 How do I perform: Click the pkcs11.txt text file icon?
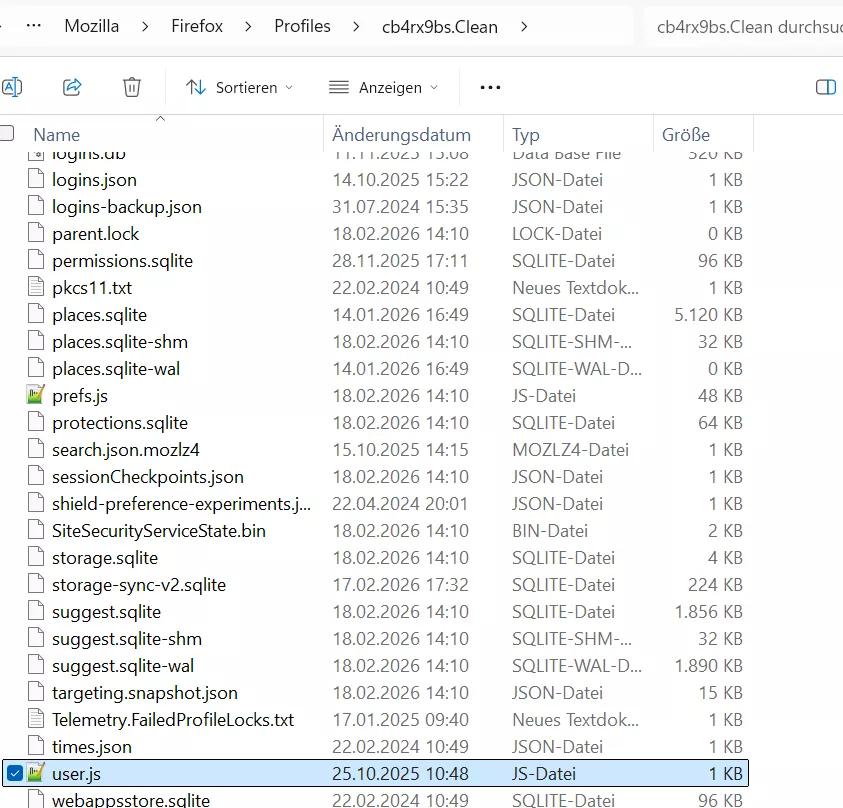click(x=35, y=286)
